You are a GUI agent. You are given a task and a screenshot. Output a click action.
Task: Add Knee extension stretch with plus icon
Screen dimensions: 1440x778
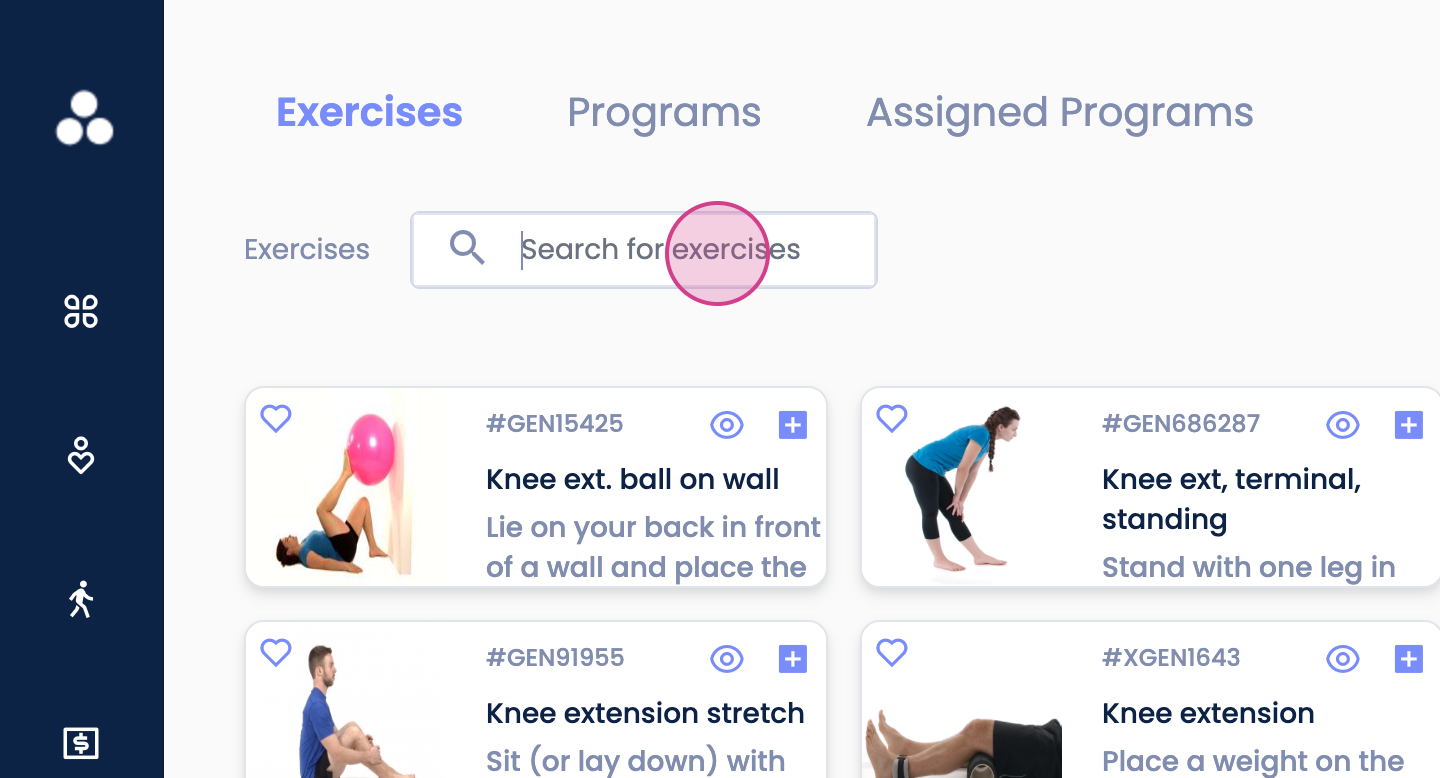click(x=792, y=659)
